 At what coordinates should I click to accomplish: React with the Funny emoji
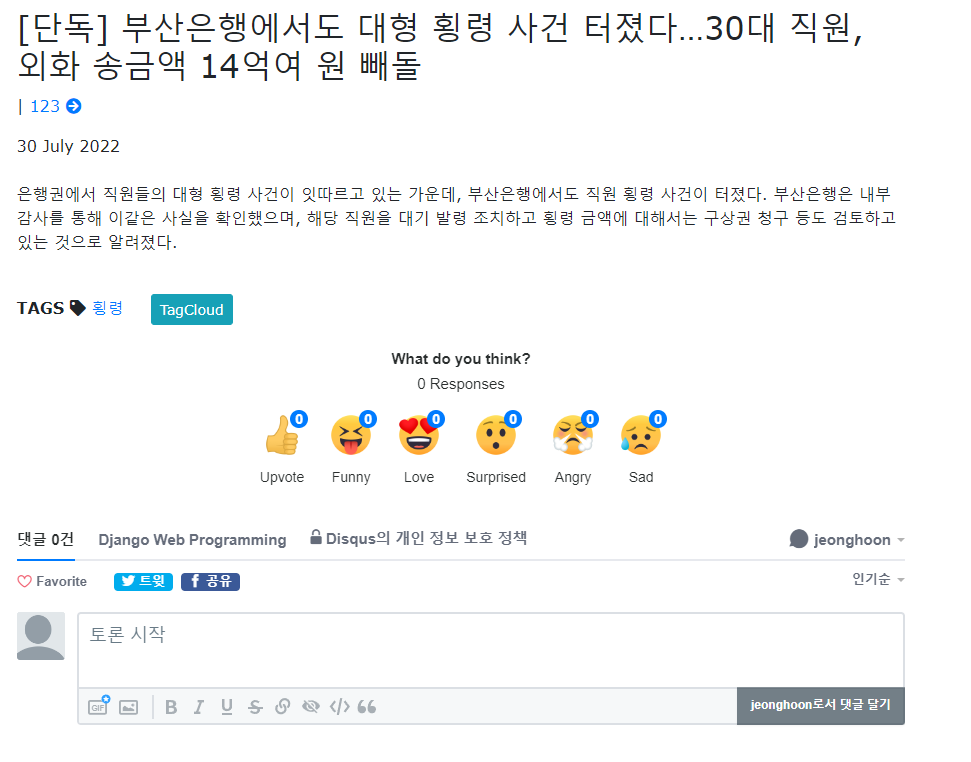click(x=351, y=435)
